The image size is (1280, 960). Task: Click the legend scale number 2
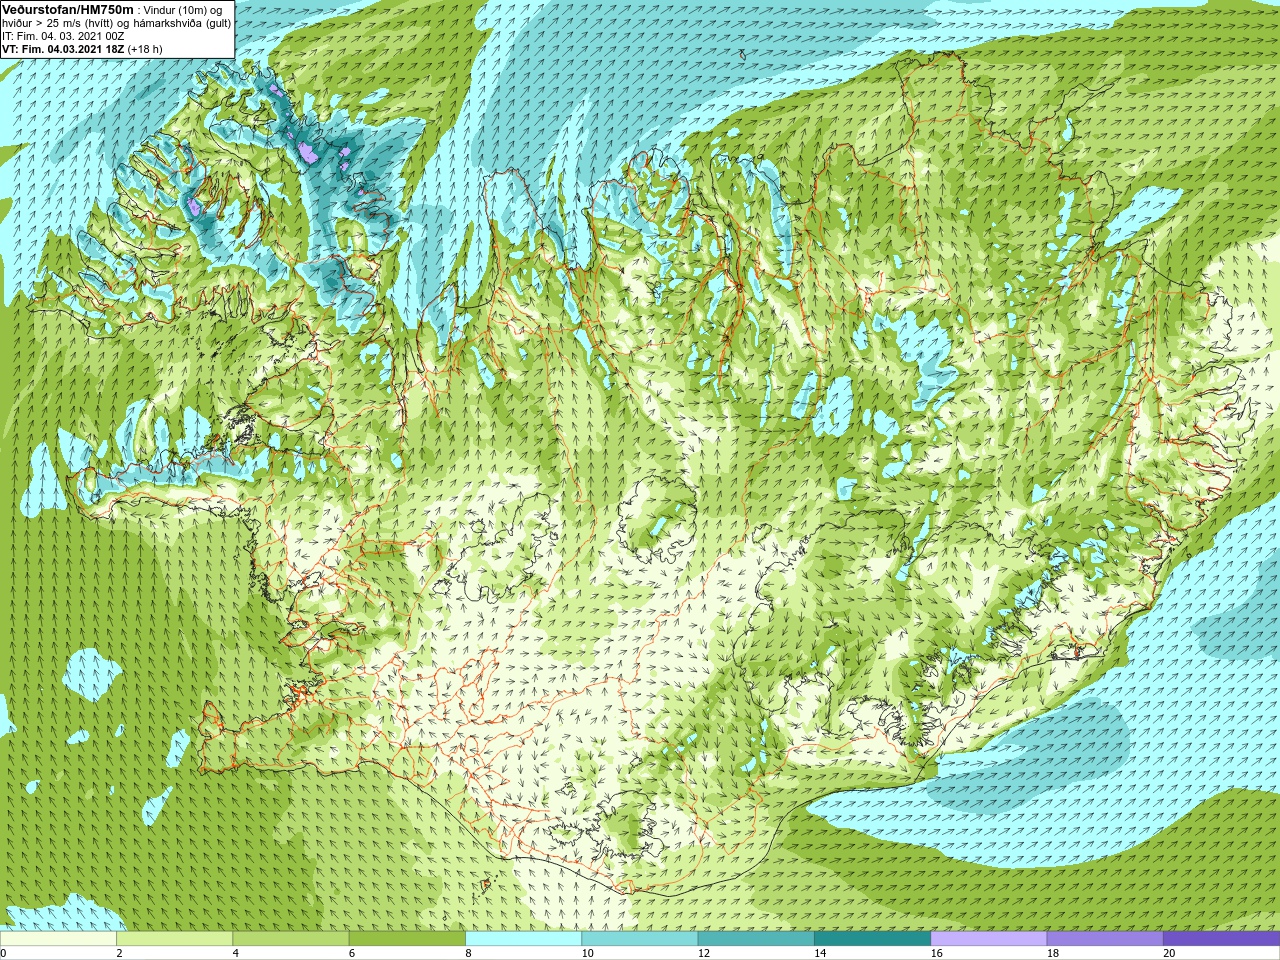[119, 953]
